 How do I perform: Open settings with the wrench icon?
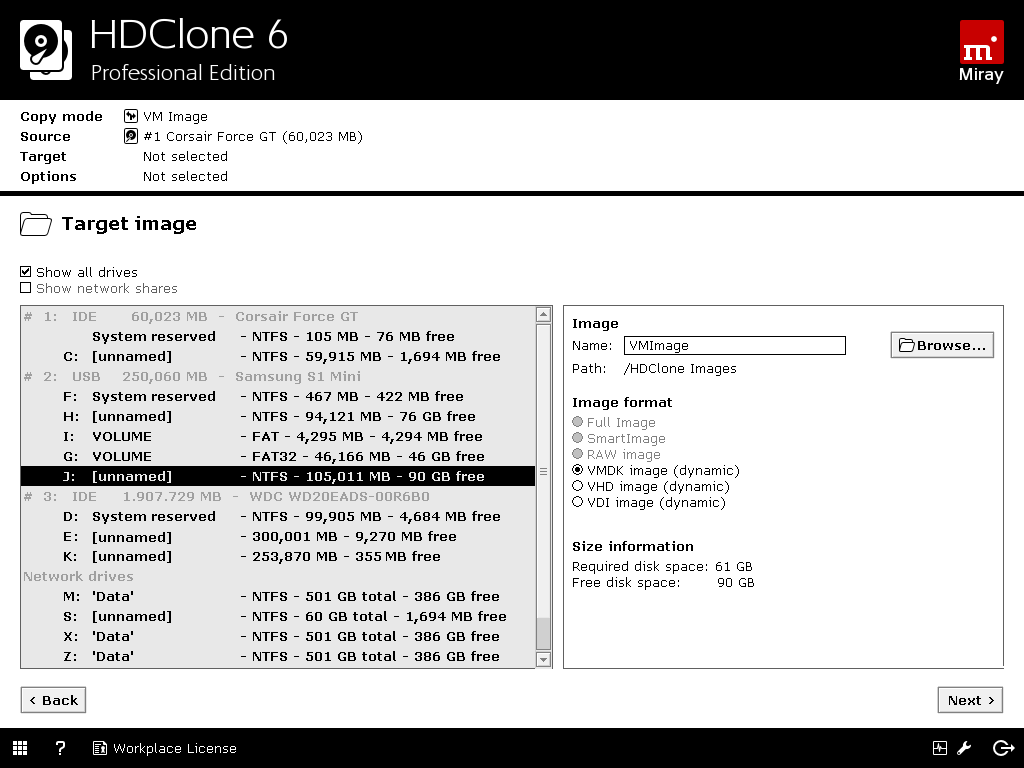pyautogui.click(x=965, y=748)
